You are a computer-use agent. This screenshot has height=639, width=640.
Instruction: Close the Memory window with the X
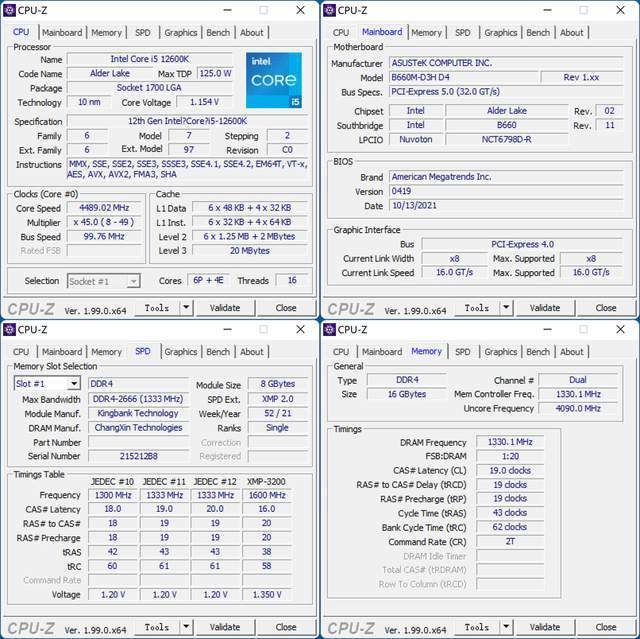point(620,329)
